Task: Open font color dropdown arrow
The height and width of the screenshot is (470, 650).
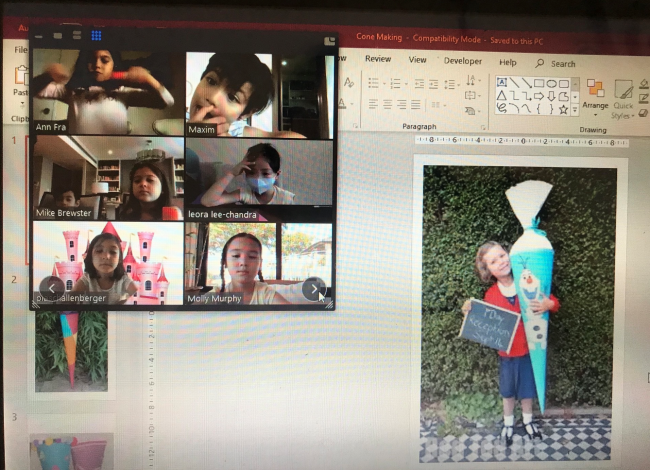Action: pyautogui.click(x=352, y=104)
